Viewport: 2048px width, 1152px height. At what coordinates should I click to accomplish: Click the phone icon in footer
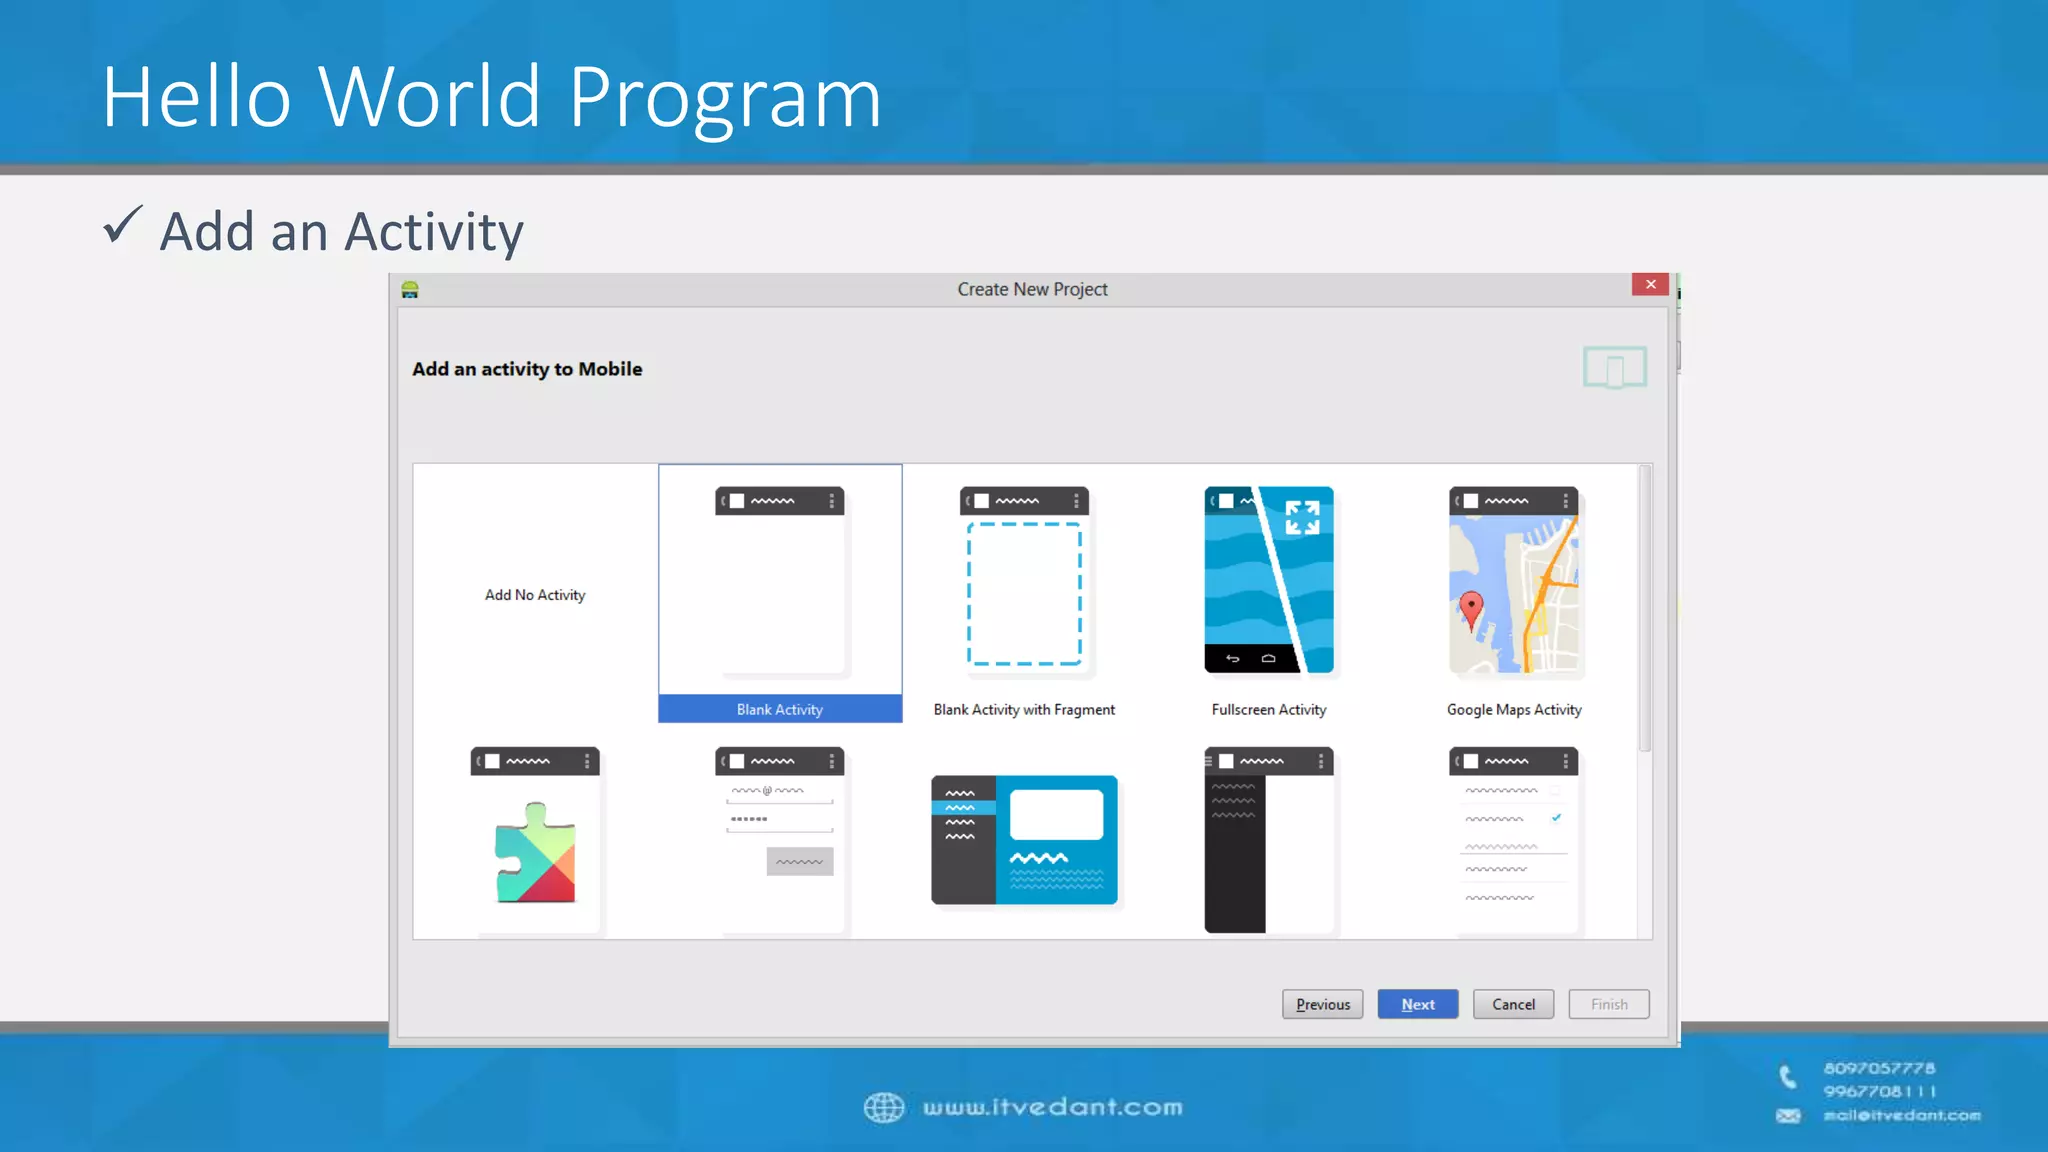[1788, 1077]
